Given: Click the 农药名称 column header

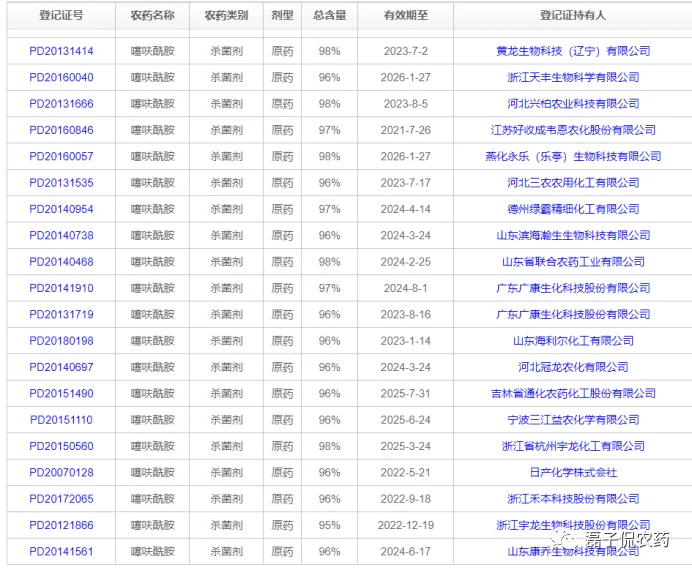Looking at the screenshot, I should coord(153,15).
